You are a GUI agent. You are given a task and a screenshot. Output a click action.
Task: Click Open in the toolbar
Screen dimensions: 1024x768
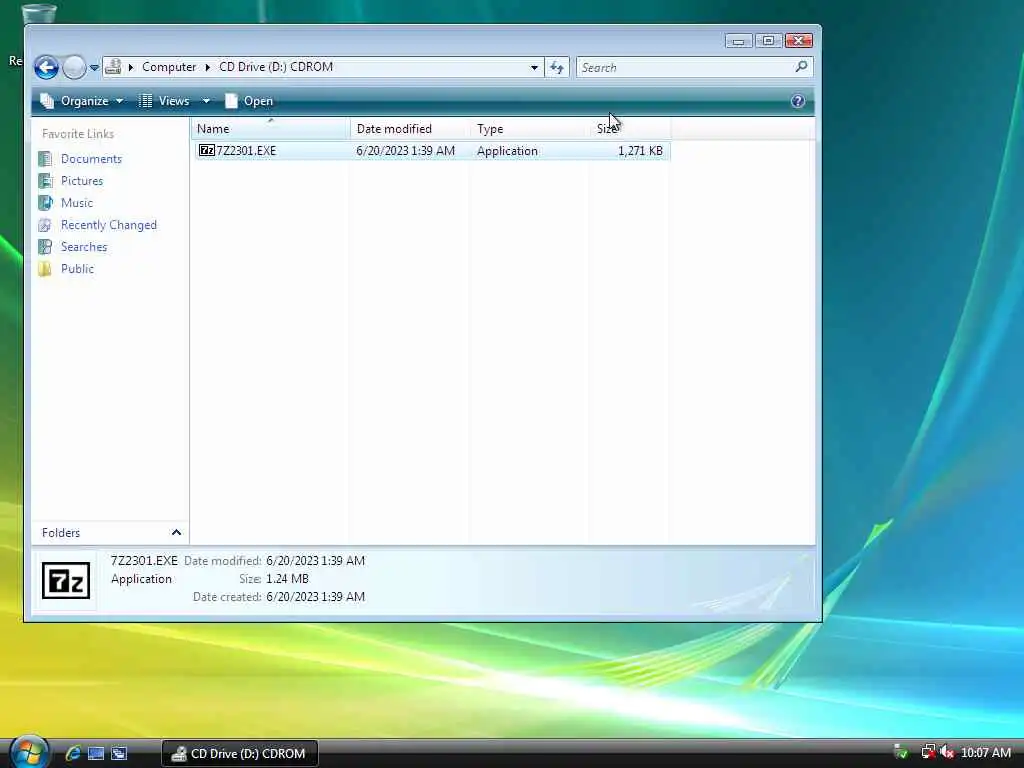249,101
